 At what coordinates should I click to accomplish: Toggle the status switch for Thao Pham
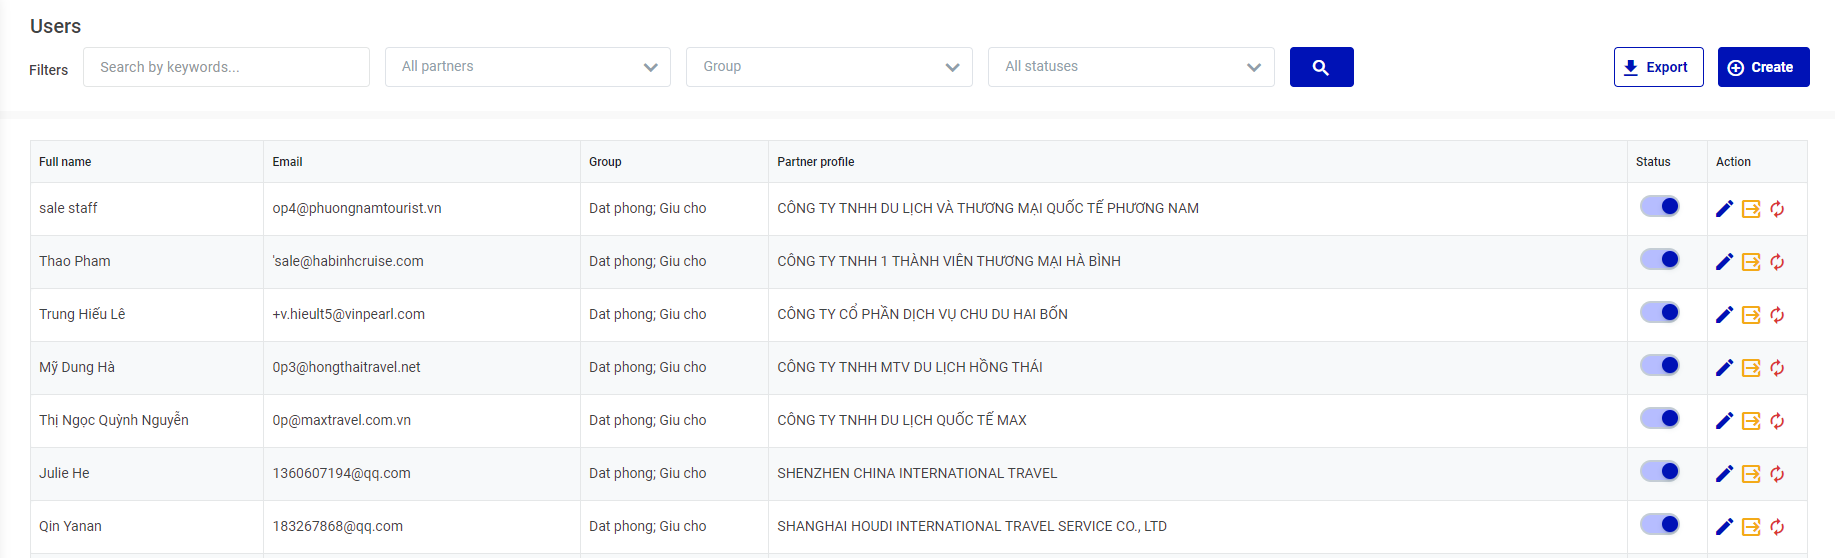coord(1660,260)
